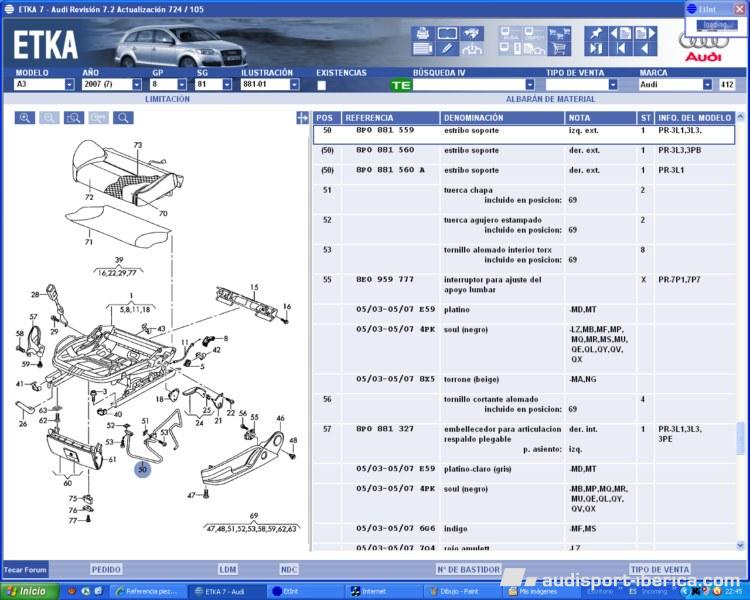The width and height of the screenshot is (750, 600).
Task: Go to previous illustration page icon
Action: point(620,33)
